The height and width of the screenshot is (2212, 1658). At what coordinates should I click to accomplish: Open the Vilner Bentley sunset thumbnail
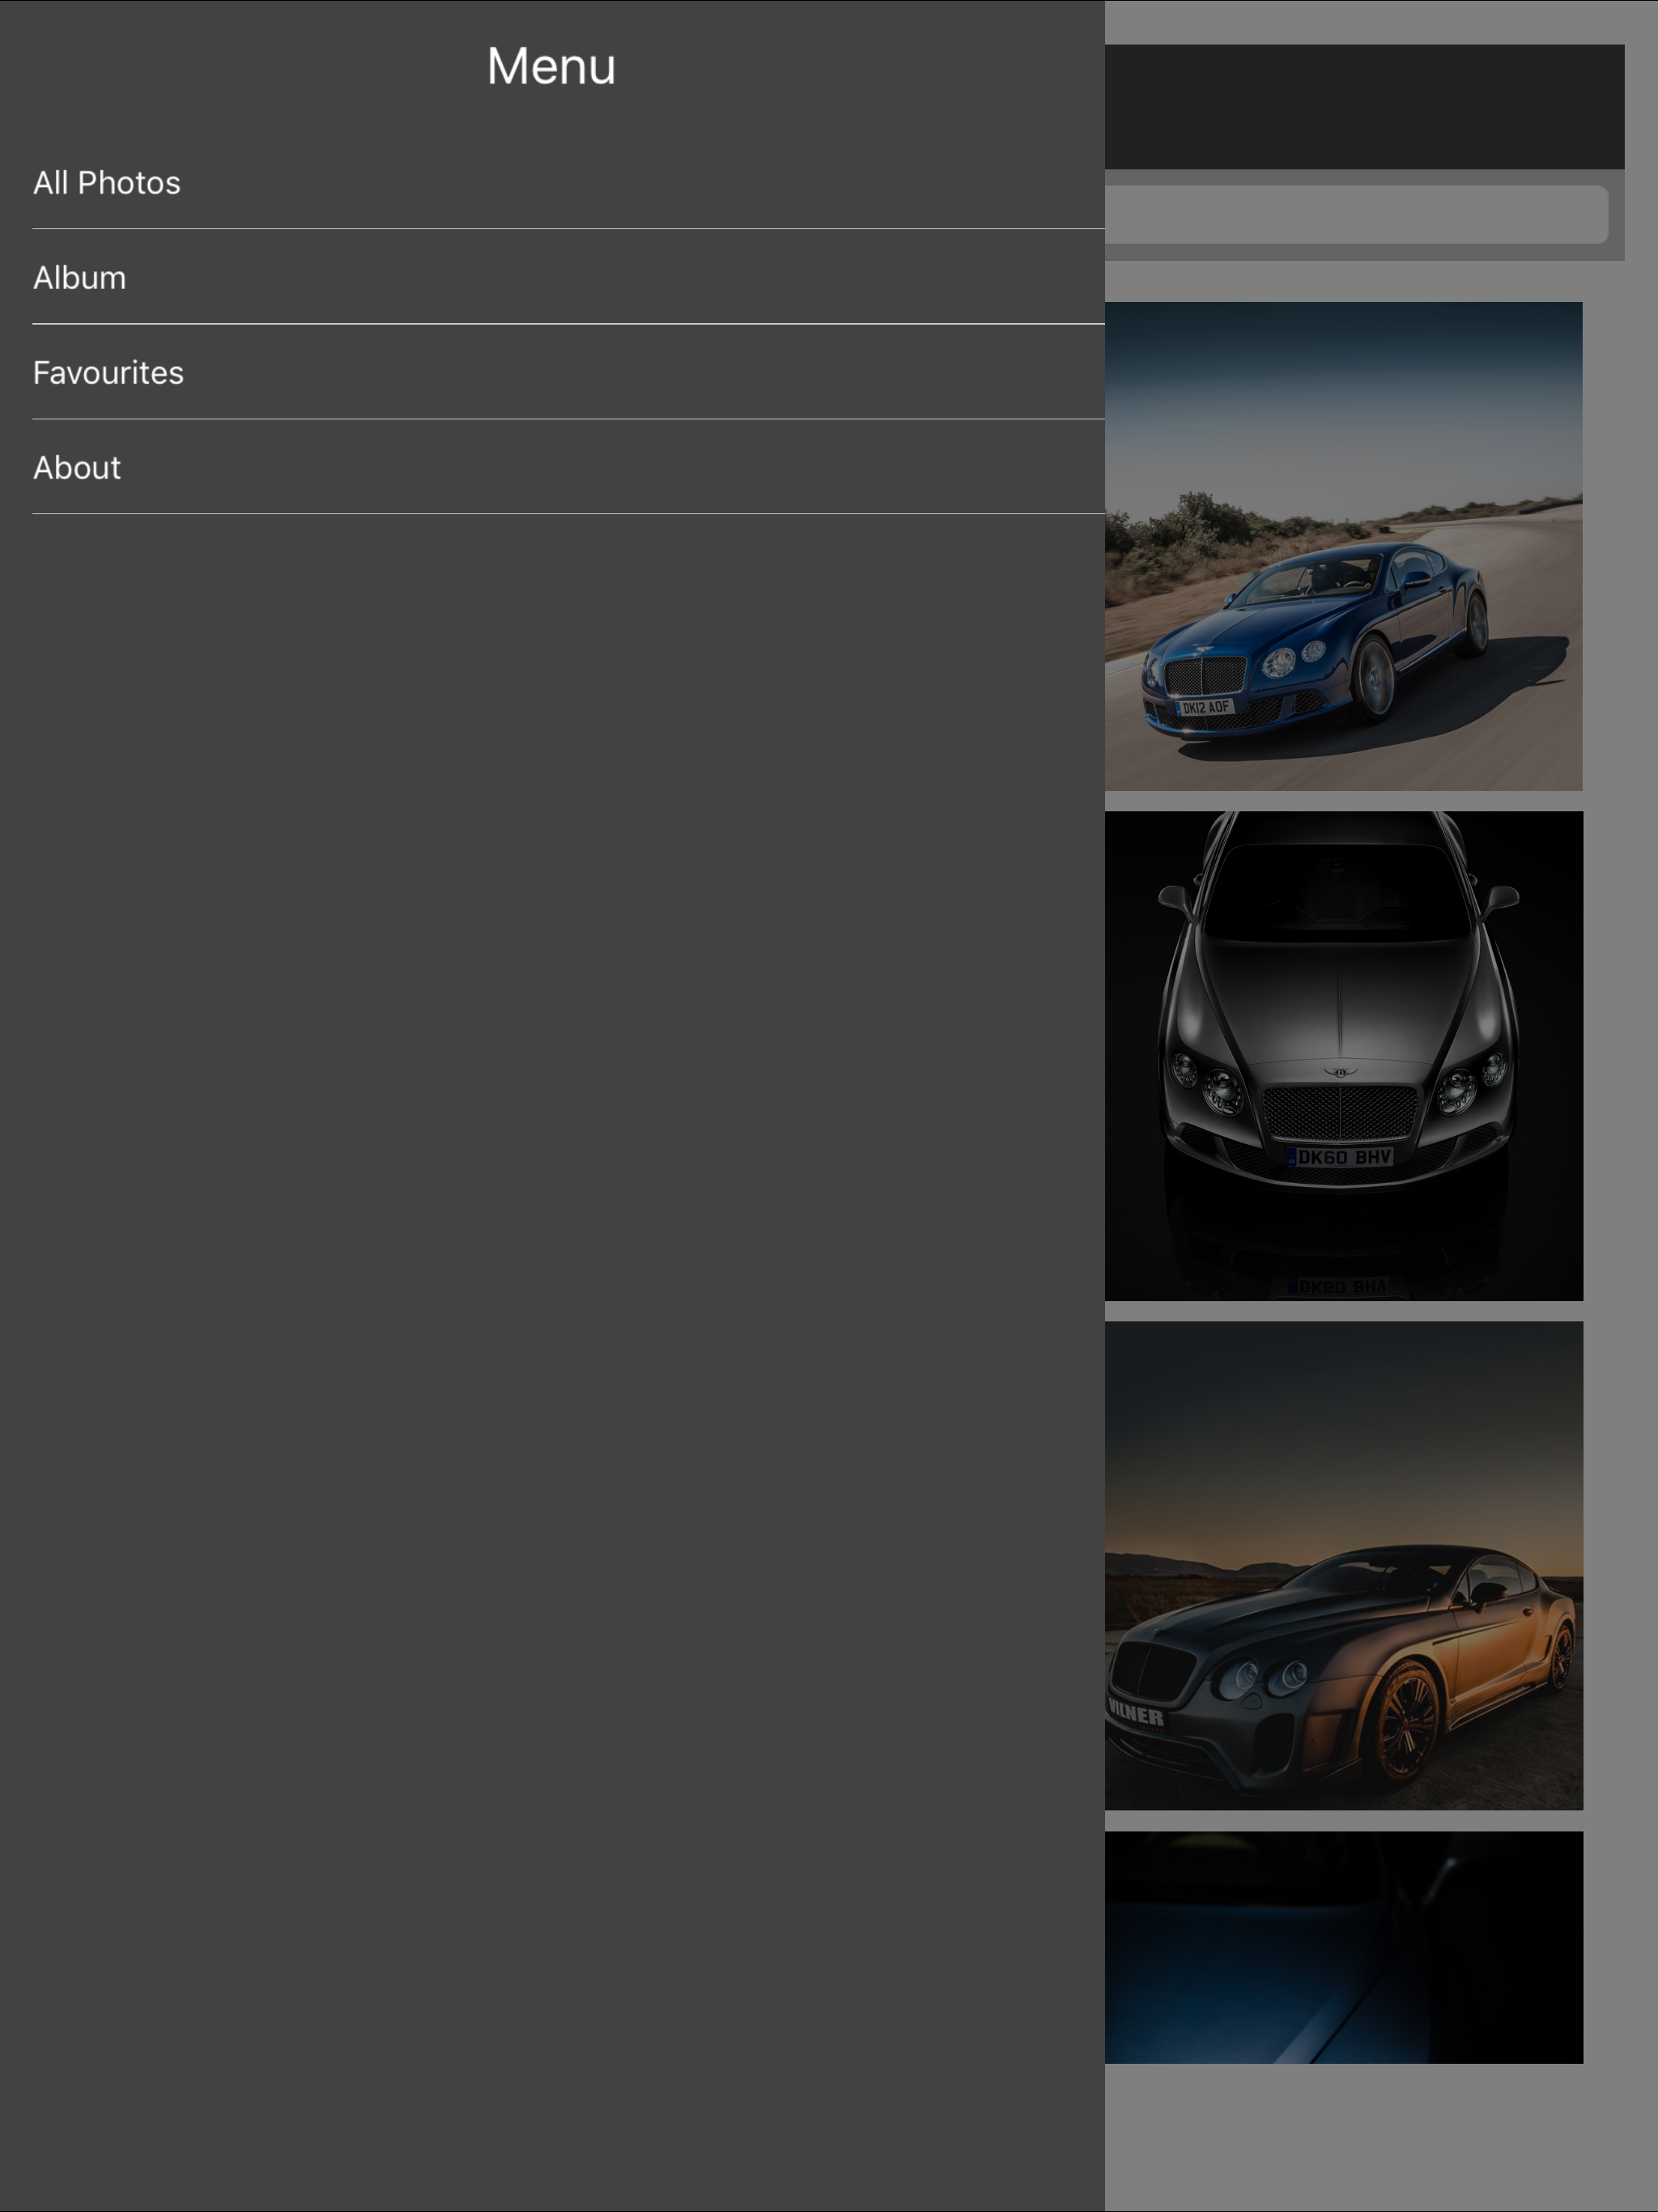click(1343, 1566)
